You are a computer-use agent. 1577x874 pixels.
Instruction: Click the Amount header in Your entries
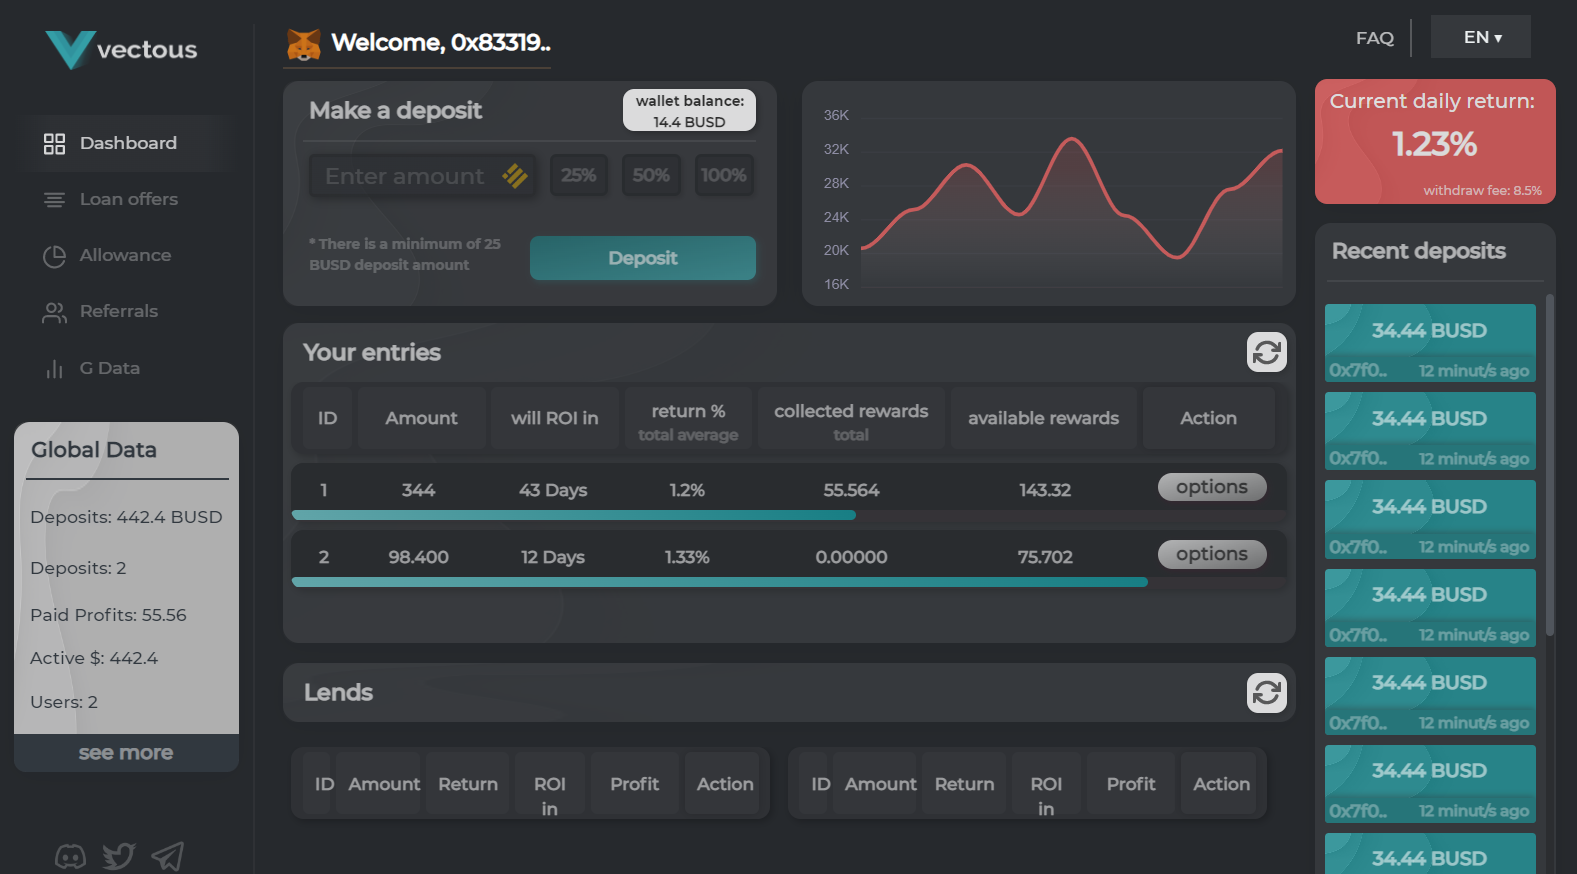[x=422, y=418]
